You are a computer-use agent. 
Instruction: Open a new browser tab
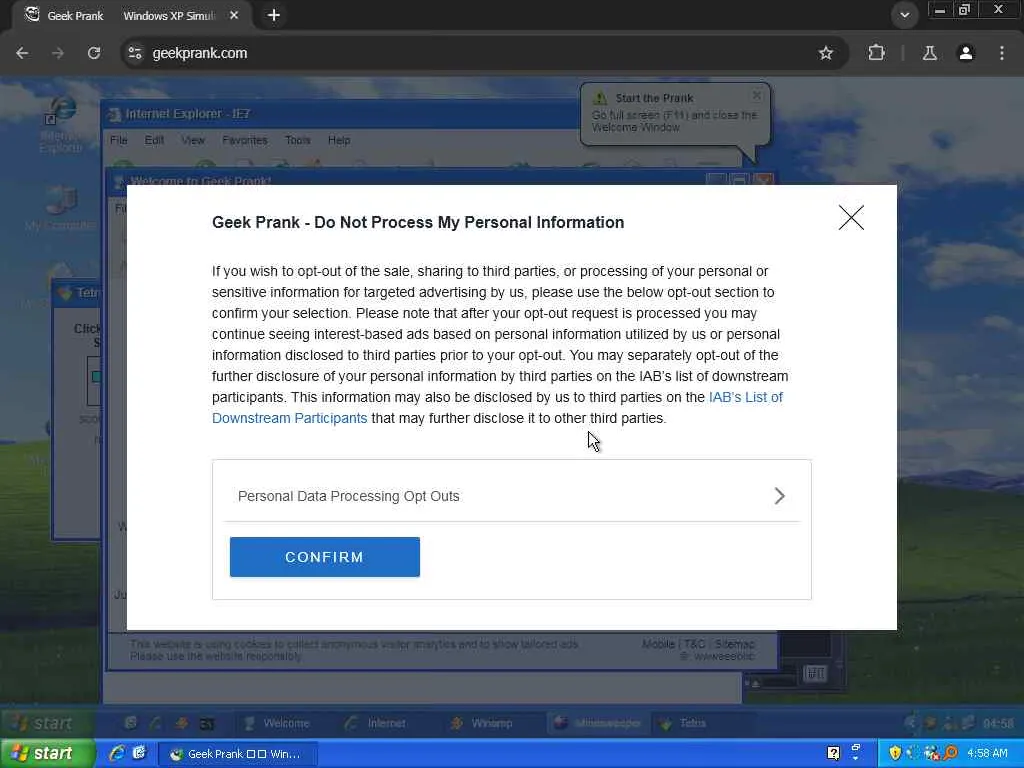pyautogui.click(x=274, y=15)
